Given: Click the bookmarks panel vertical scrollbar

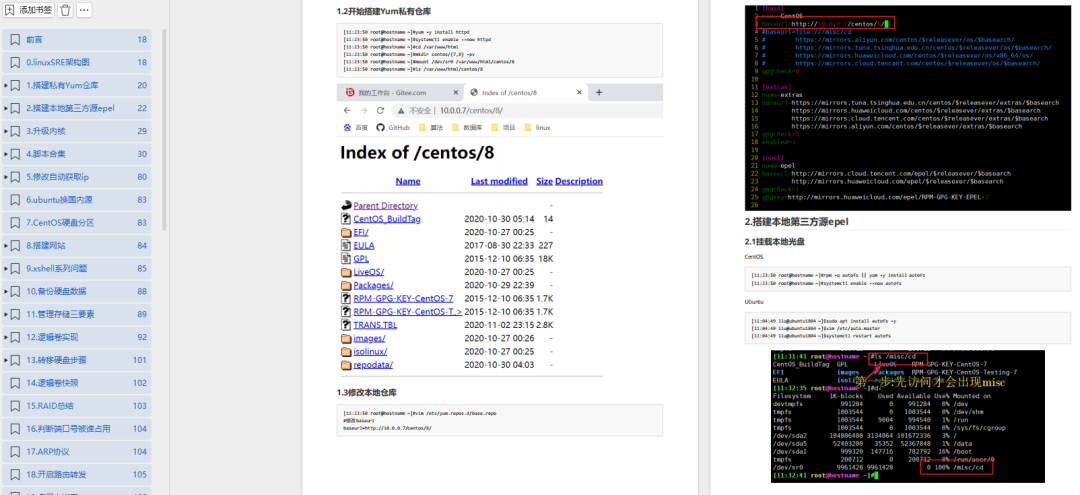Looking at the screenshot, I should click(164, 129).
